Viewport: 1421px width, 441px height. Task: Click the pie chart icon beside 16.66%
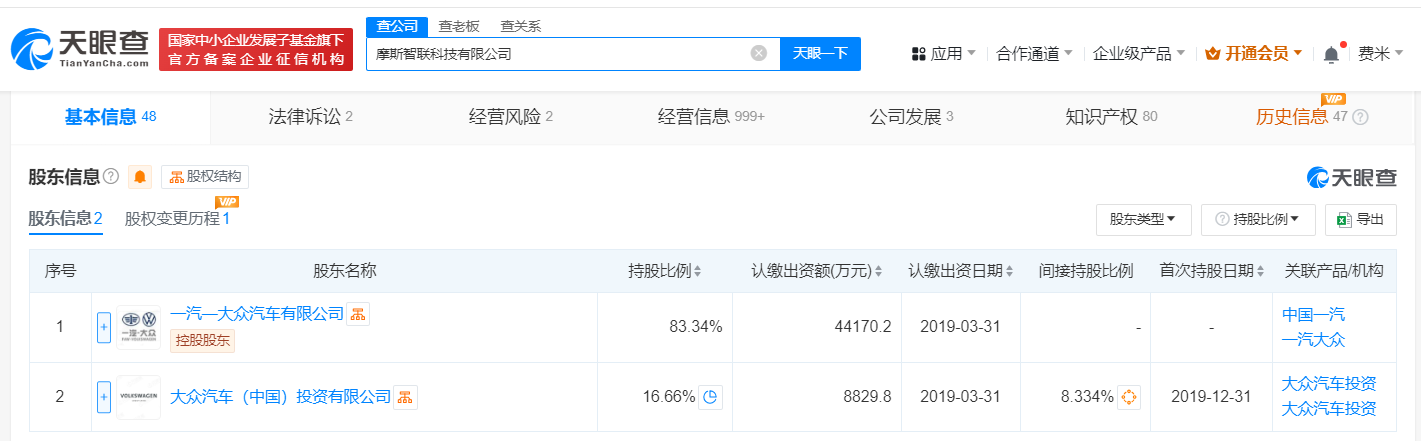[710, 397]
